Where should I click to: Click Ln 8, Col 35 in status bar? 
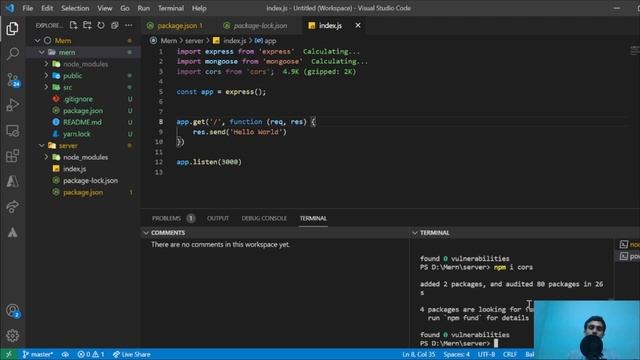click(418, 354)
